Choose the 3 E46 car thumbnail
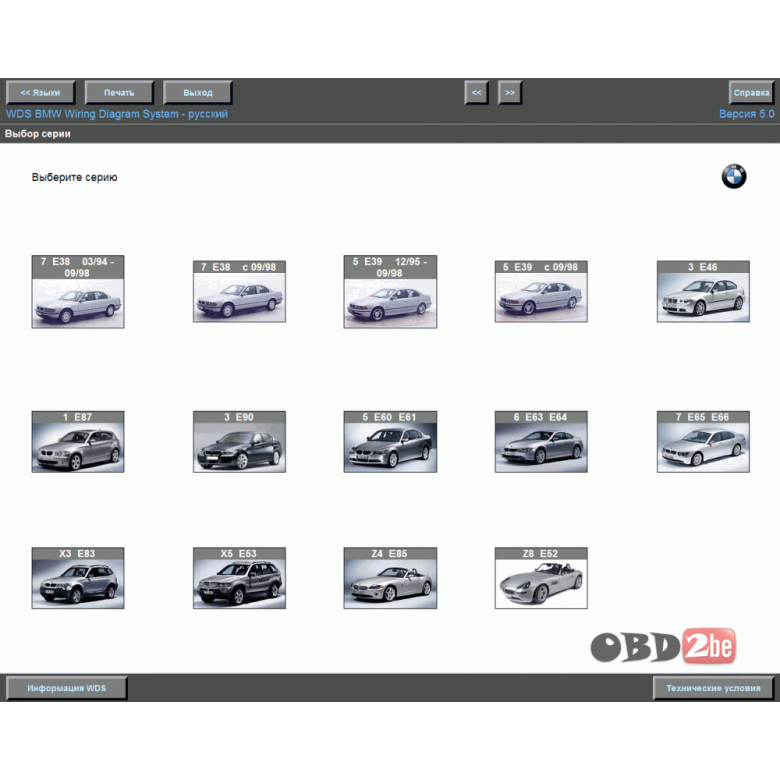780x780 pixels. tap(703, 292)
